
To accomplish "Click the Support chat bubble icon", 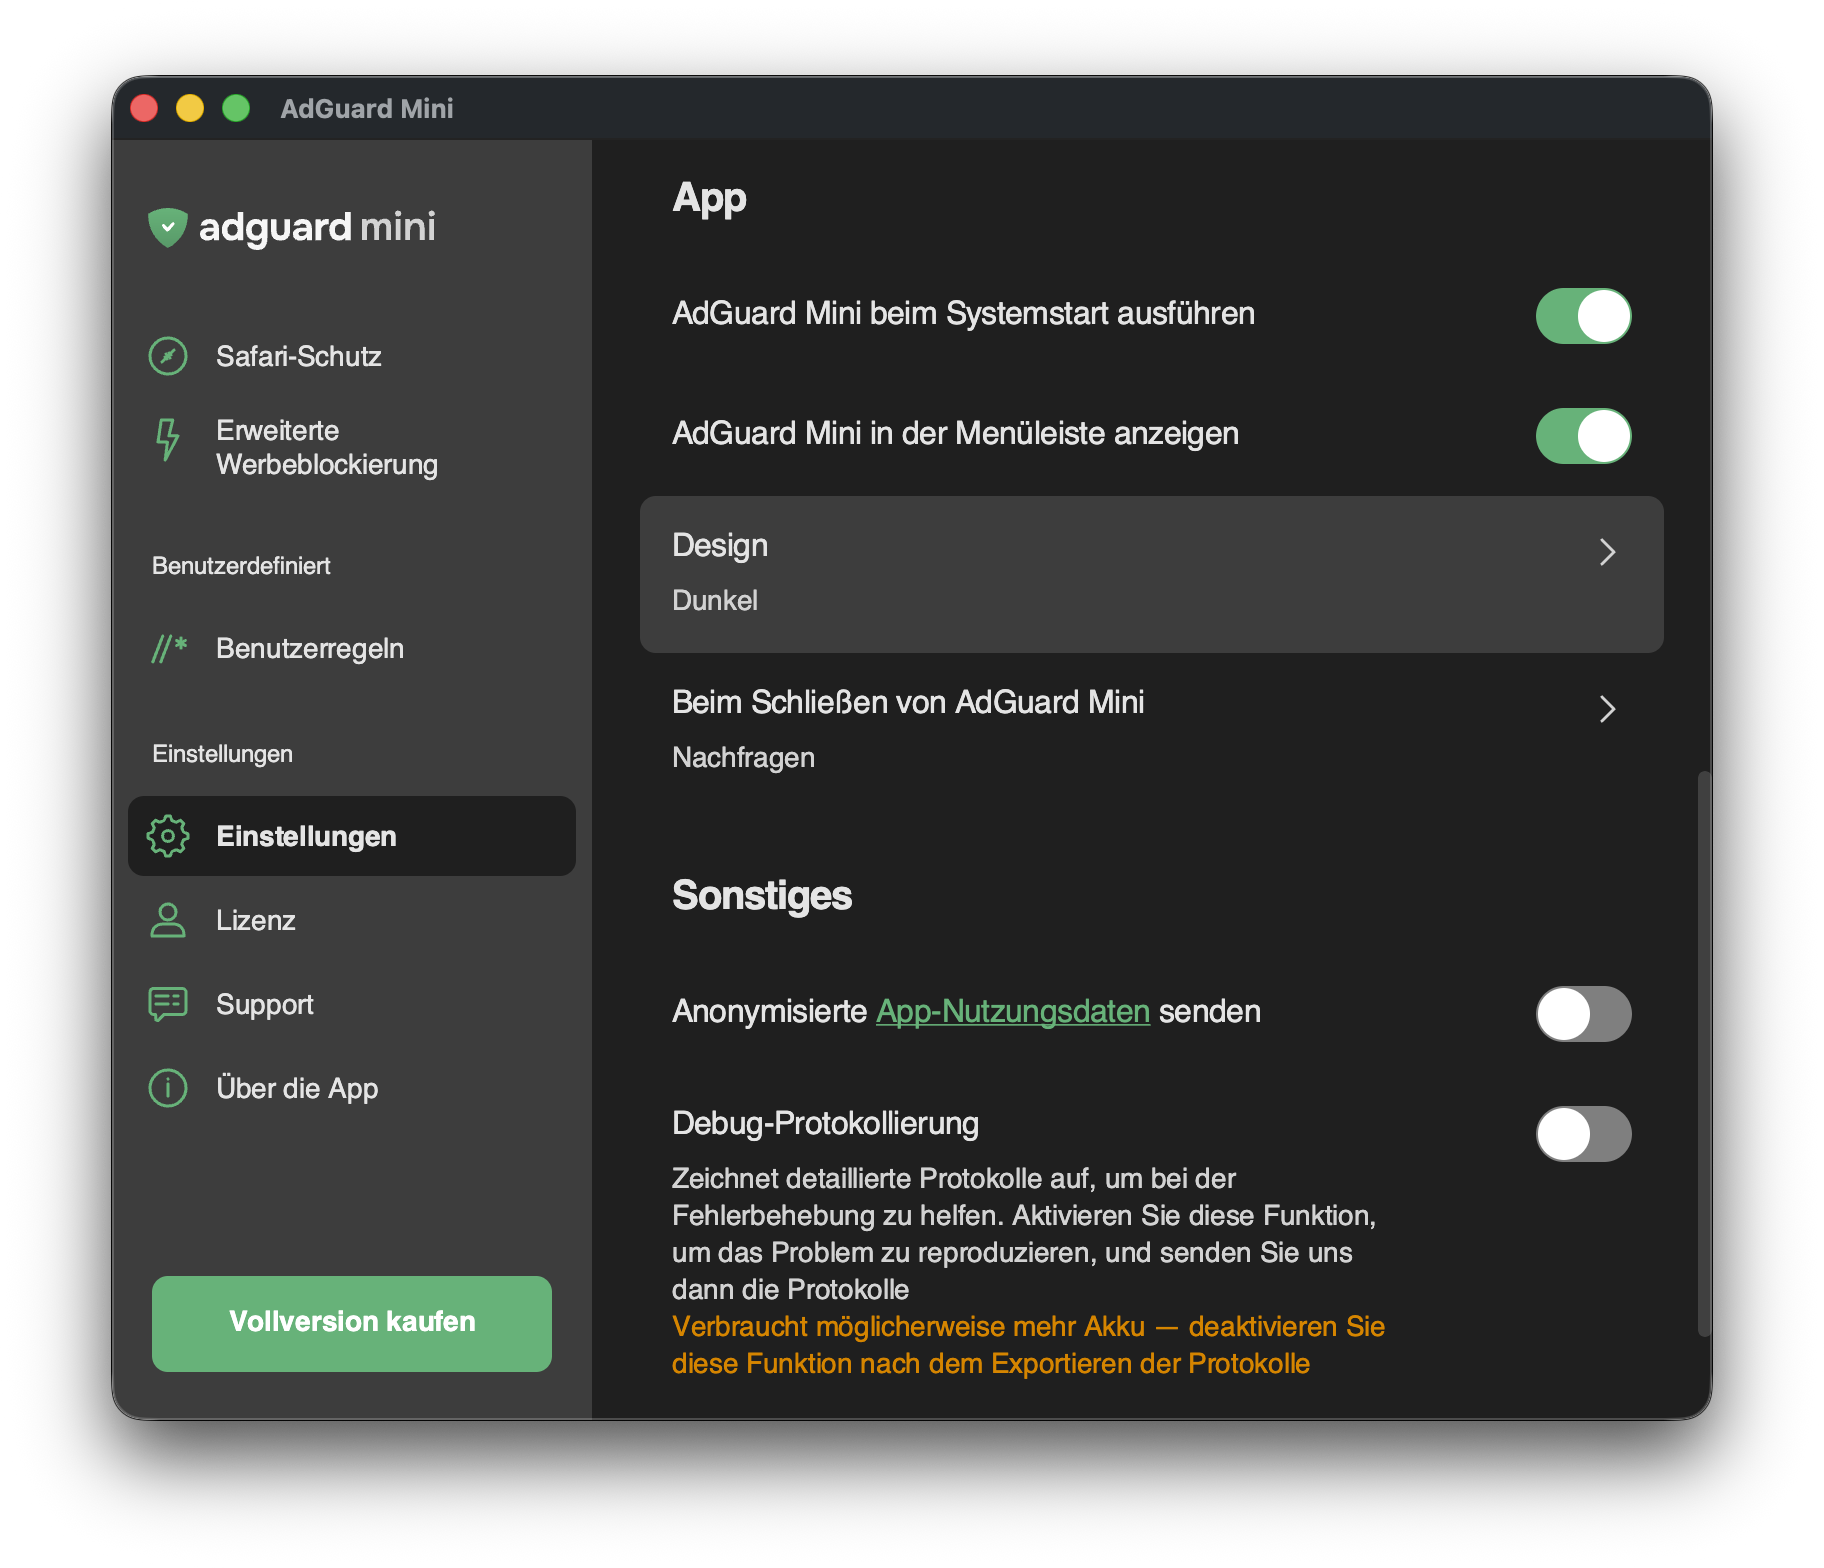I will point(168,1004).
